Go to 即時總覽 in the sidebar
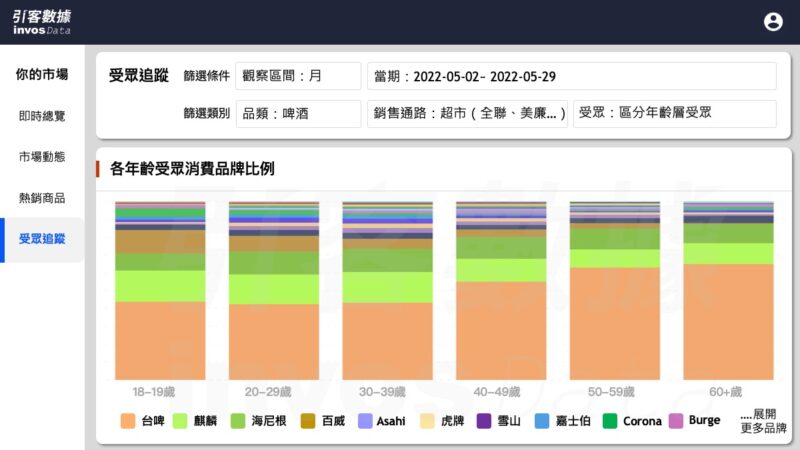The image size is (800, 450). coord(42,116)
